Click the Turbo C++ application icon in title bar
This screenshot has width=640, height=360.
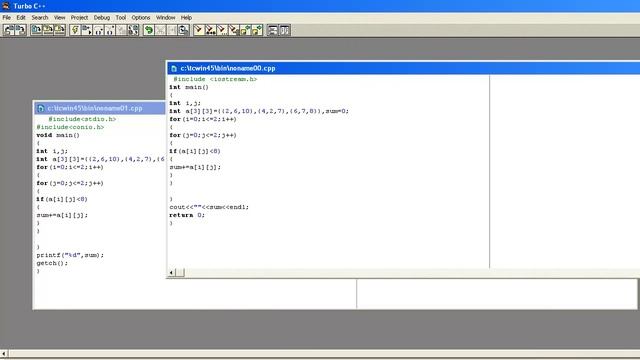[x=6, y=6]
